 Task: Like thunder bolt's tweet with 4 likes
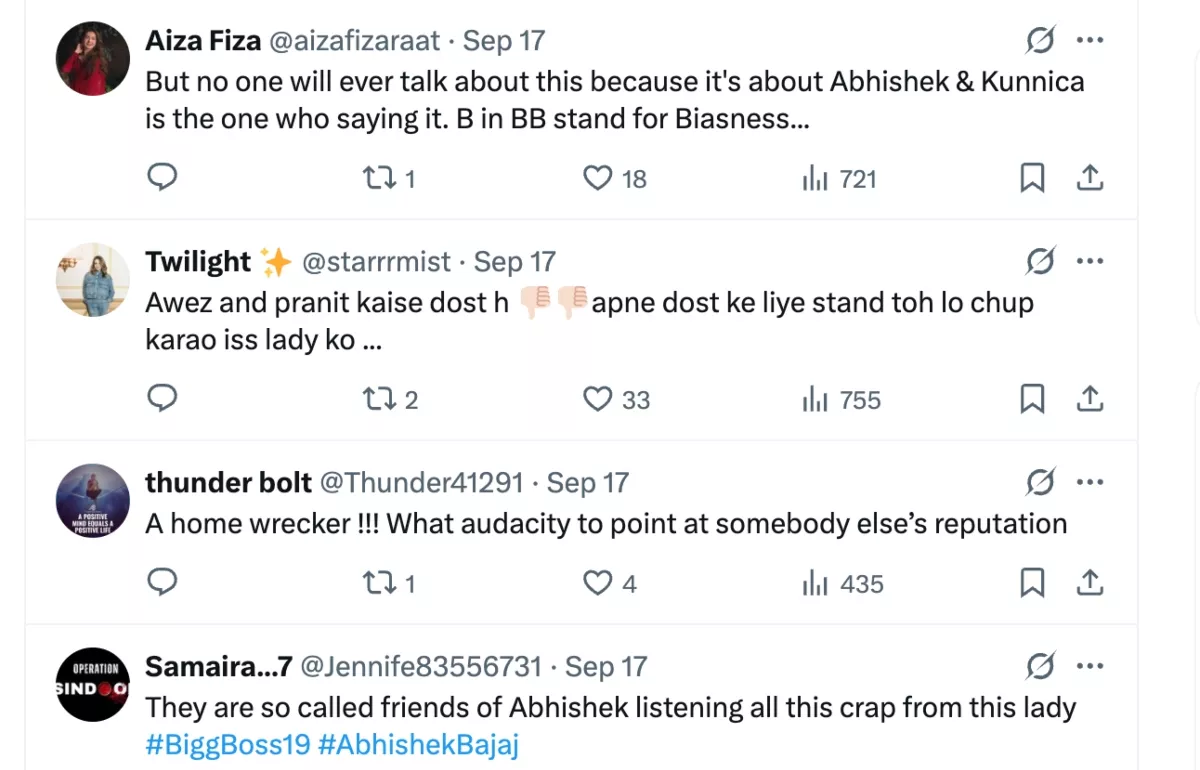point(597,583)
